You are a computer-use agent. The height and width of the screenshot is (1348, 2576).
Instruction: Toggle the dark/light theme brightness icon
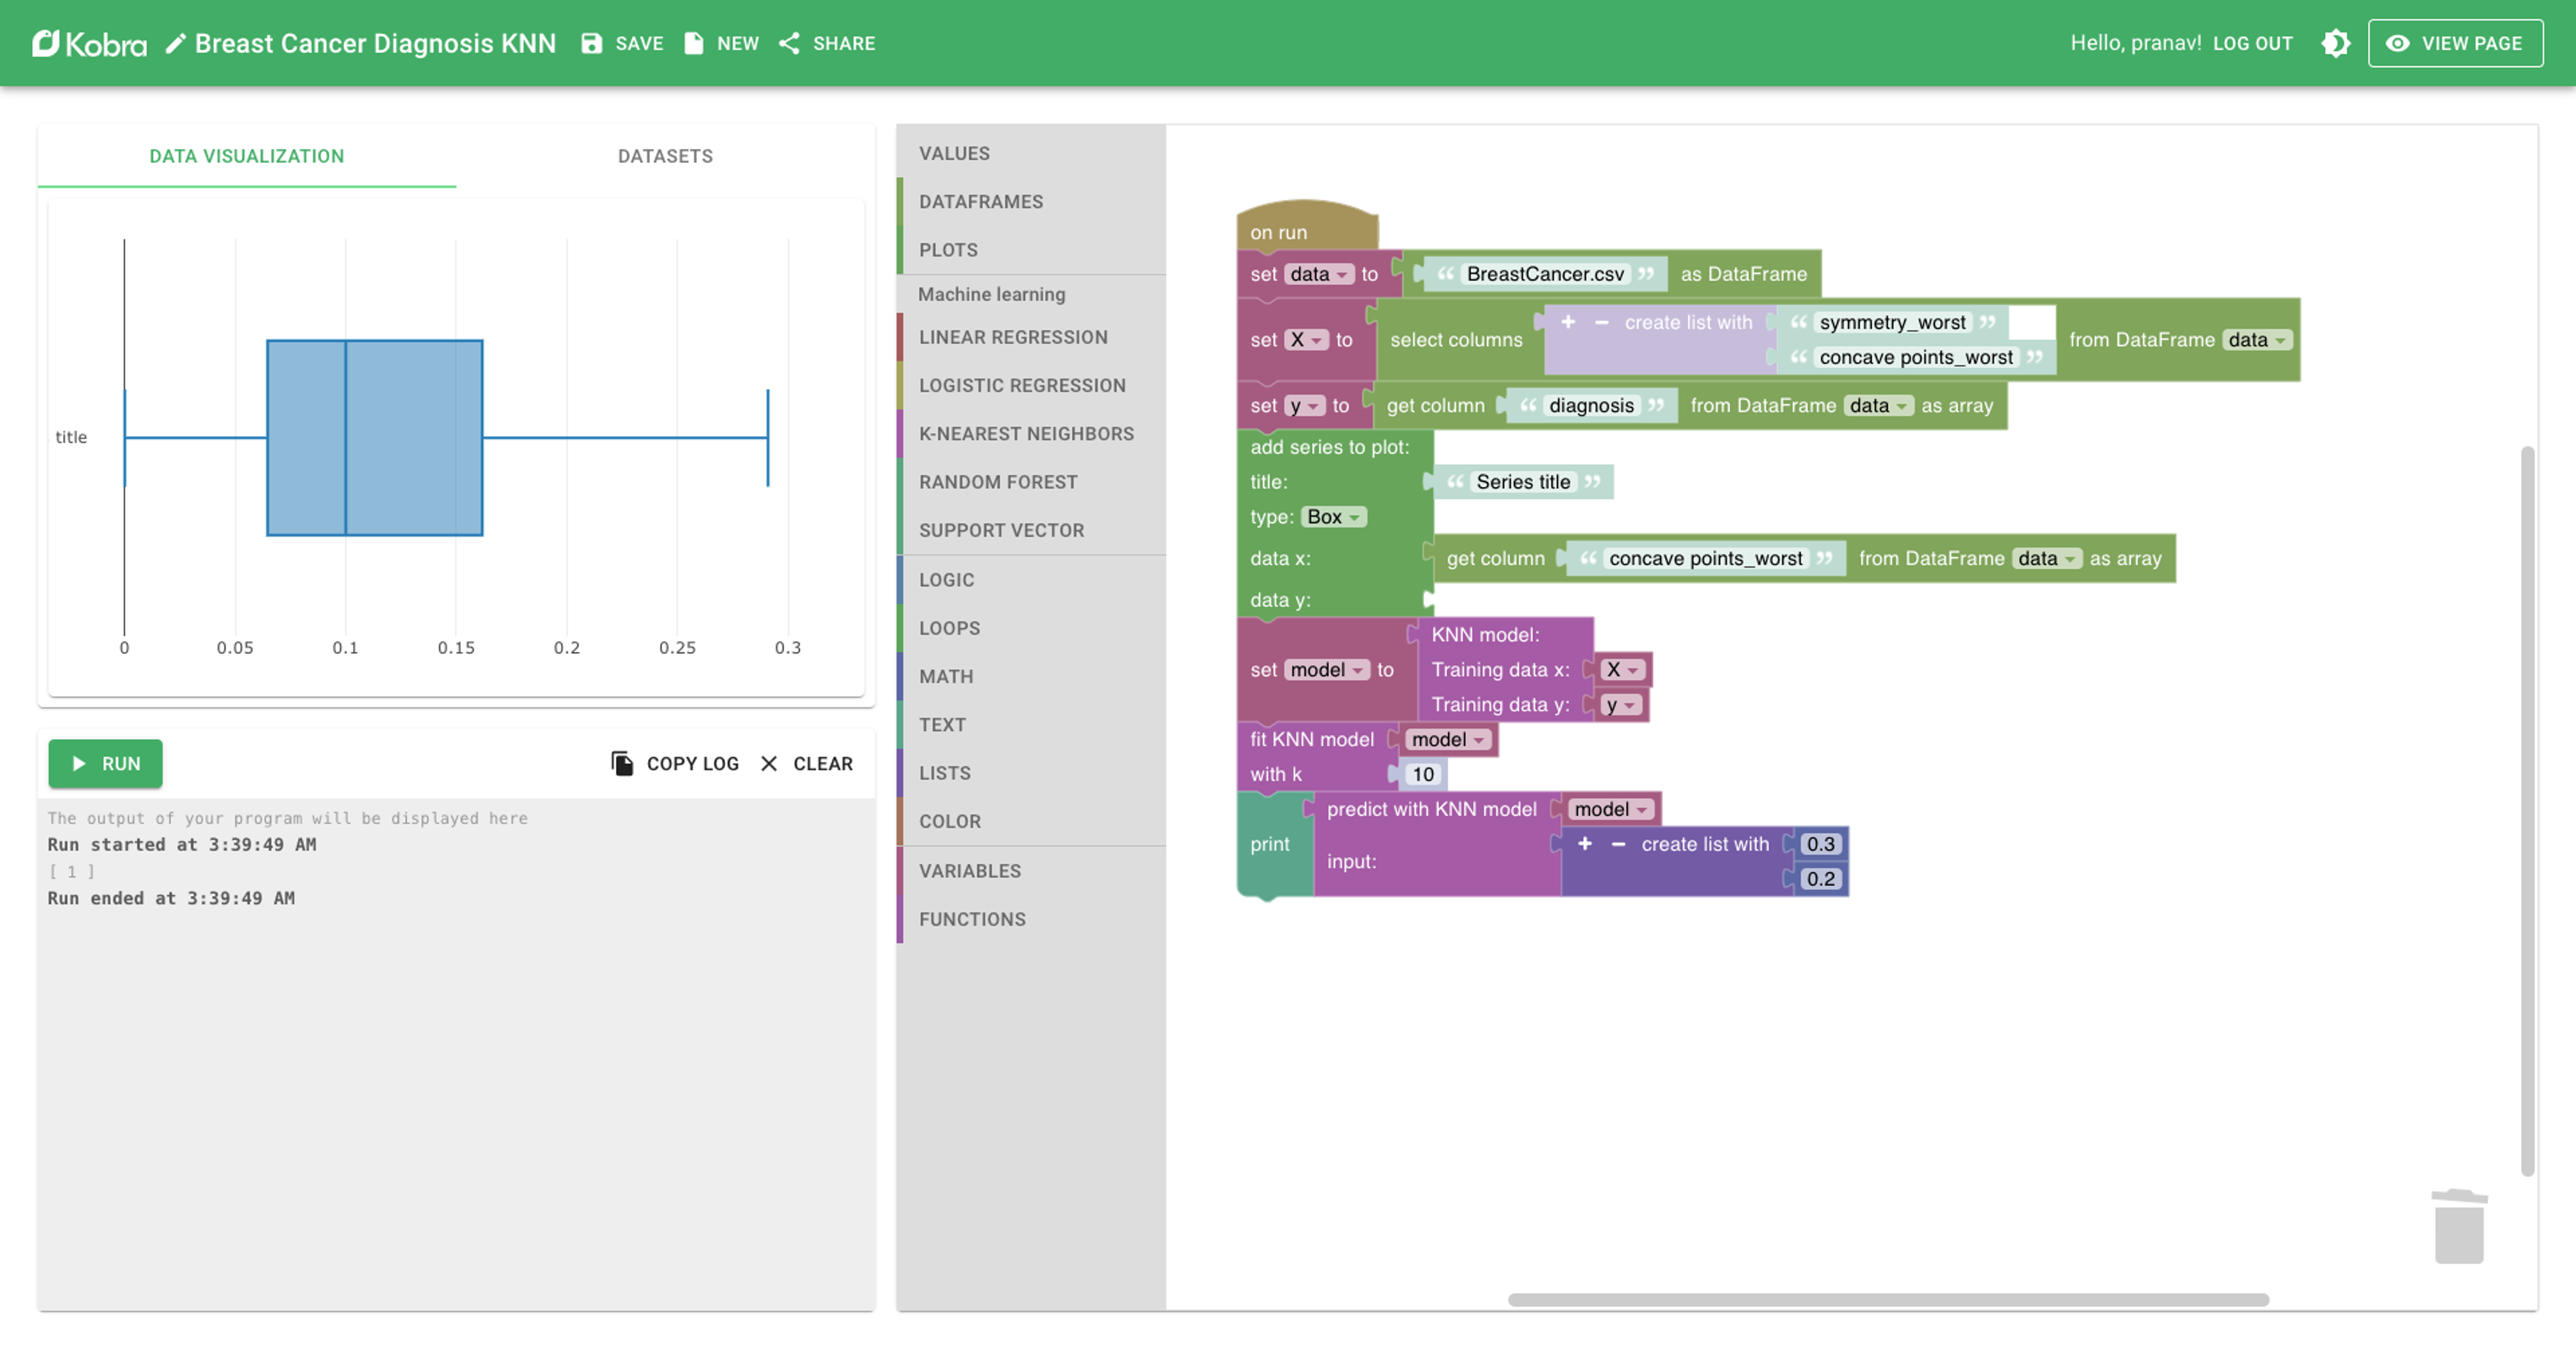[2335, 43]
